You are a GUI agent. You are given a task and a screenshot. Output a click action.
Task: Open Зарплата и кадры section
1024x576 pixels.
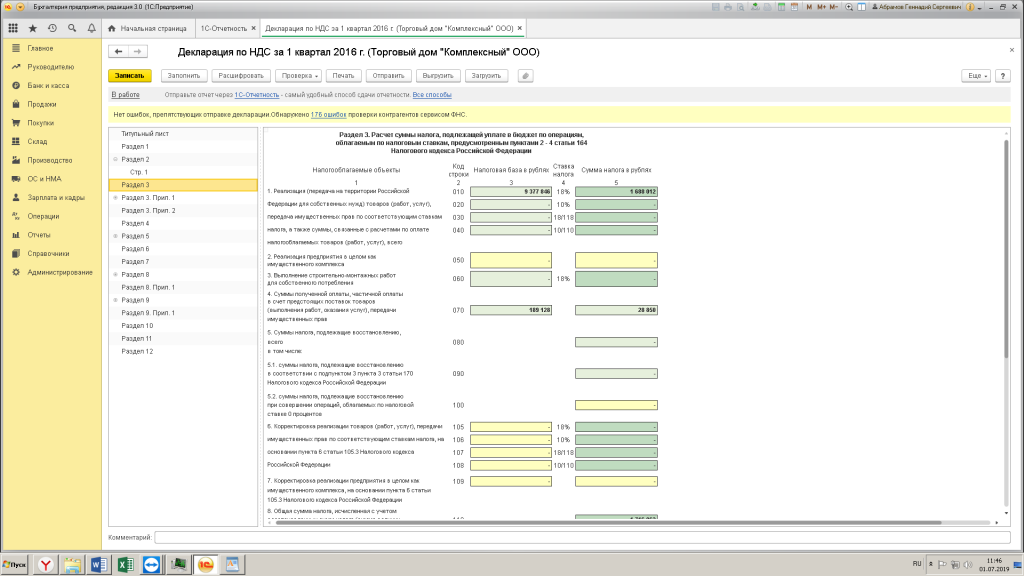(x=56, y=197)
